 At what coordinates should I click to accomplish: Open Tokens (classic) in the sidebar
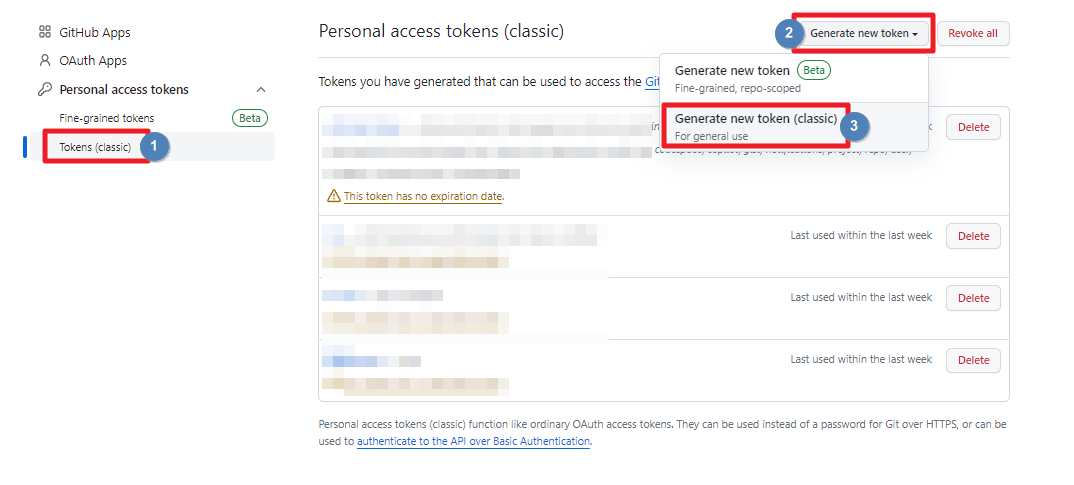[x=95, y=147]
